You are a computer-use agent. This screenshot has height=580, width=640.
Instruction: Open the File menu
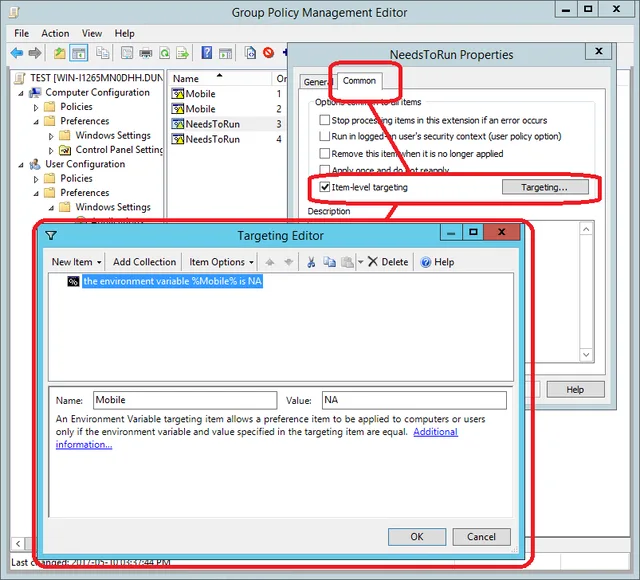pyautogui.click(x=22, y=33)
